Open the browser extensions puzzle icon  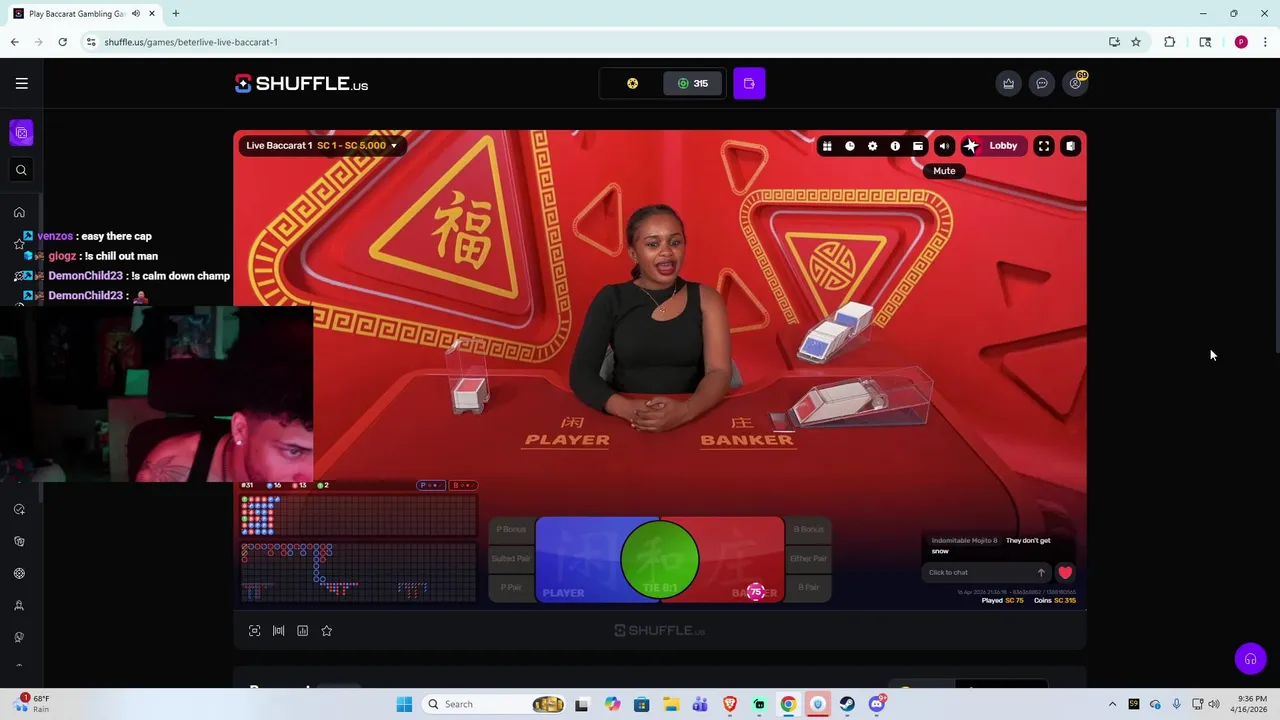point(1169,42)
